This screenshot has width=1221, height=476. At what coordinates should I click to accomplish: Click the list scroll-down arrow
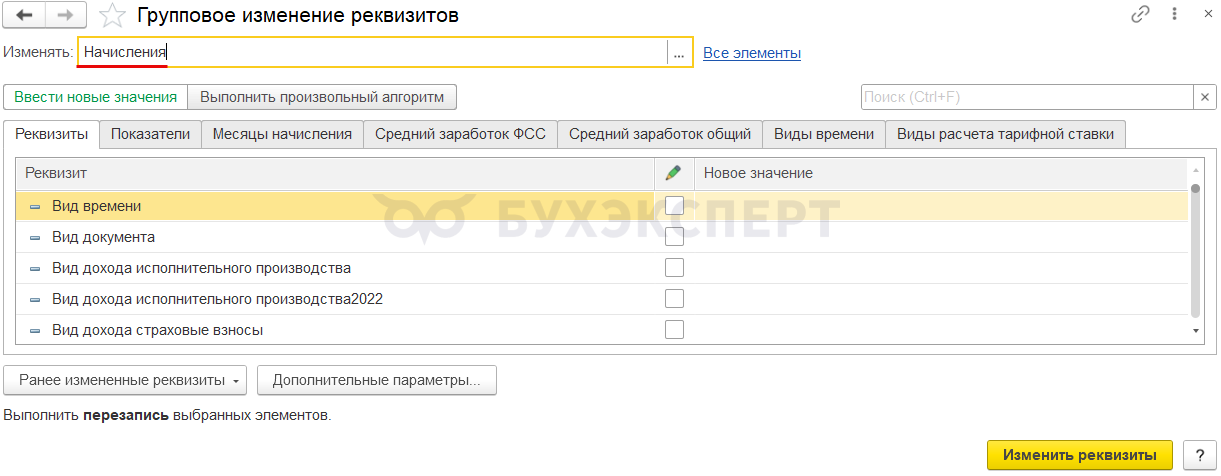[1195, 330]
